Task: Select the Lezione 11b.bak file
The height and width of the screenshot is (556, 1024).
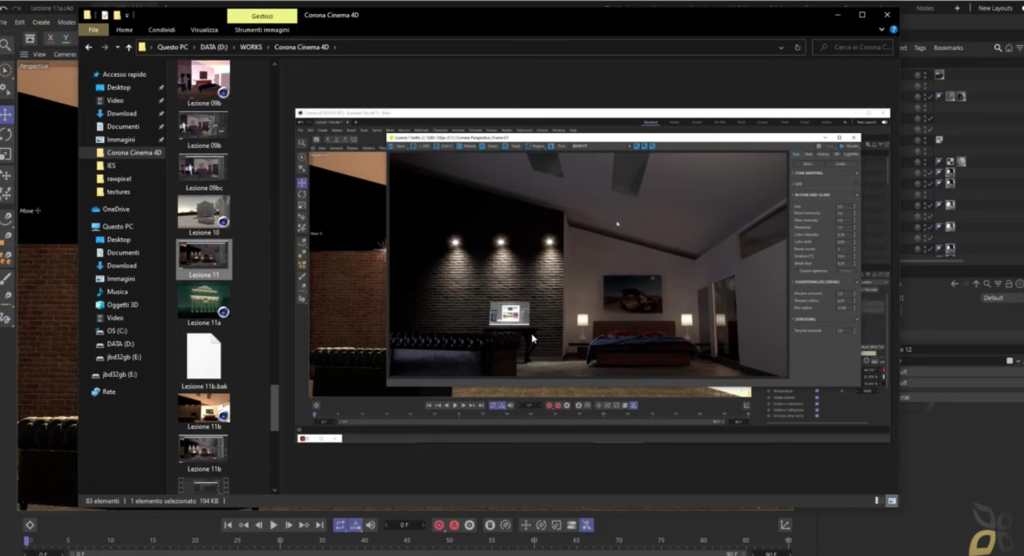Action: click(204, 361)
